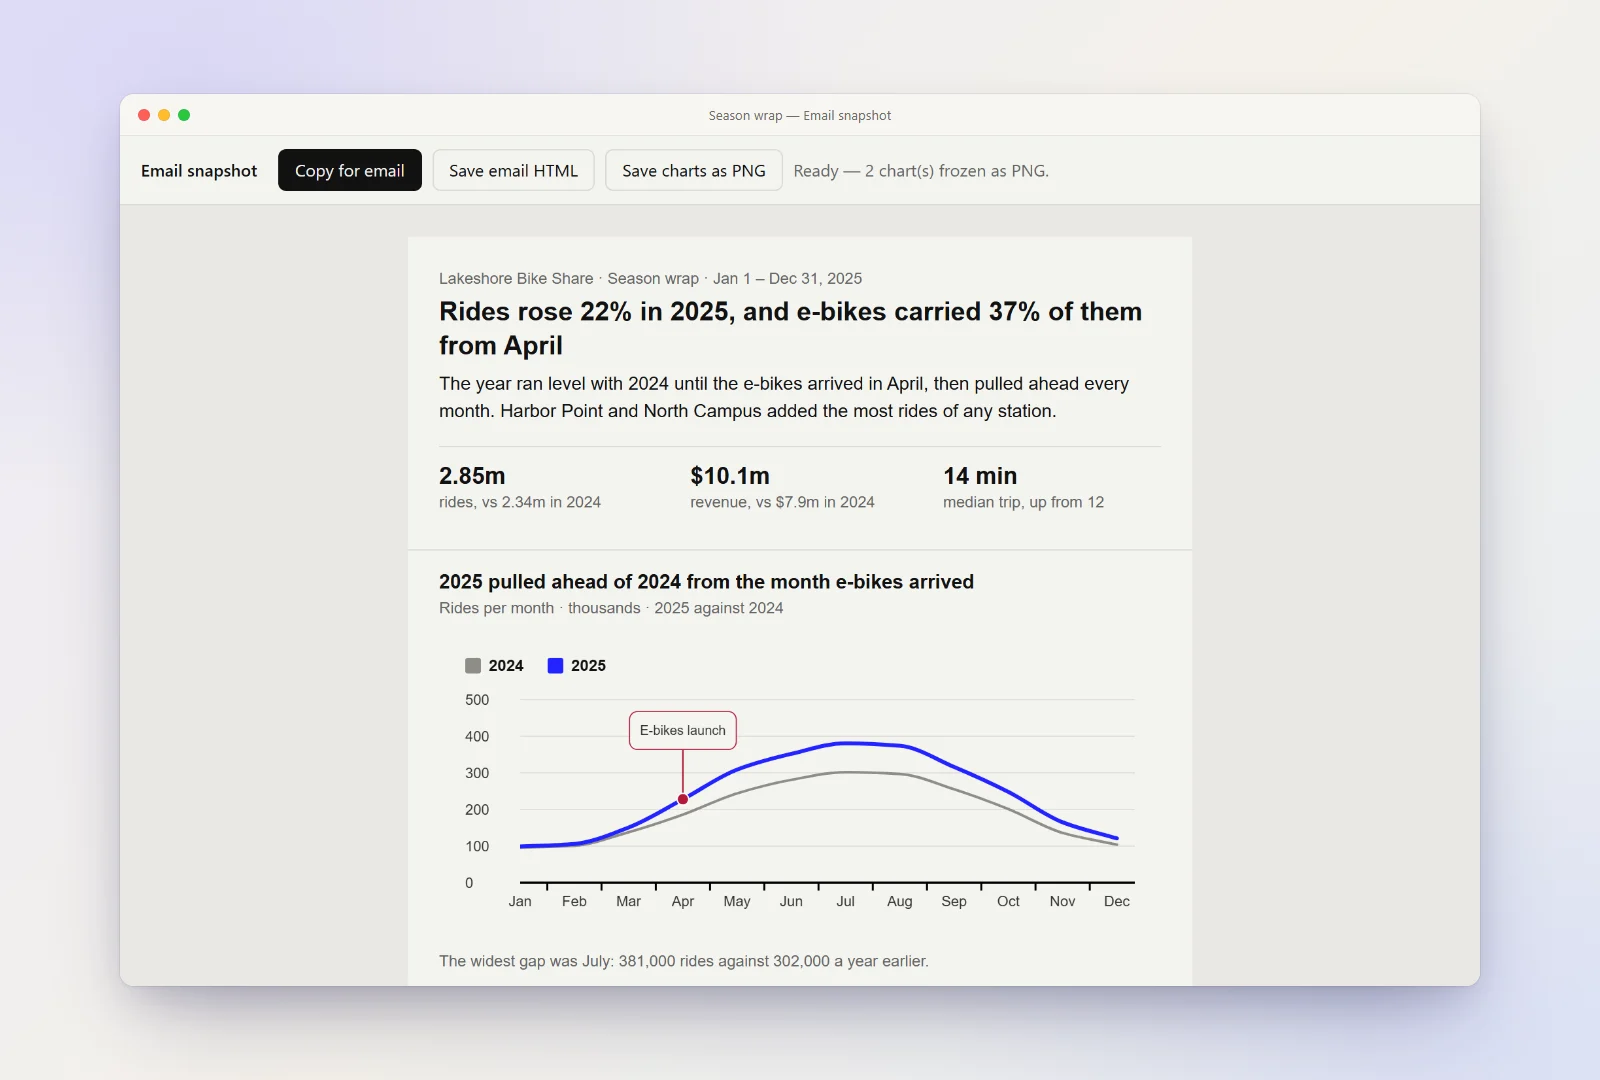Click the '$10.1m' revenue figure
Screen dimensions: 1600x1080
(730, 476)
